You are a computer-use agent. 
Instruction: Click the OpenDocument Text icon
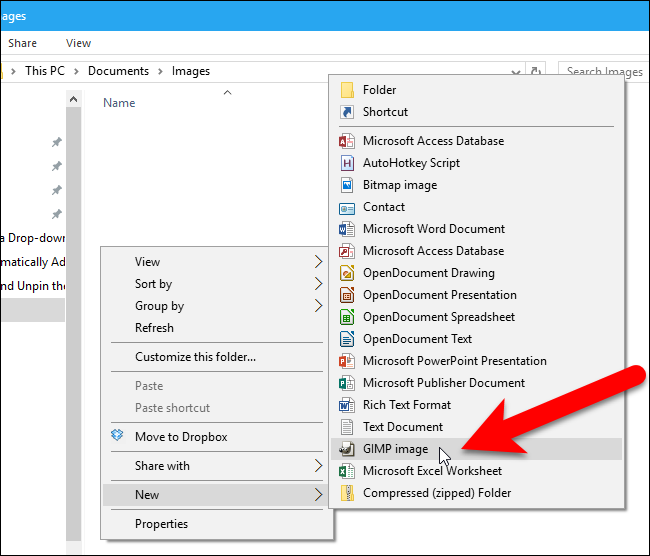pos(347,339)
